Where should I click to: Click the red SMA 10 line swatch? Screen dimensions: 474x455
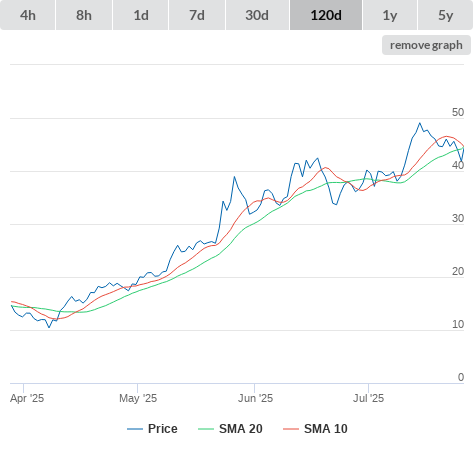click(x=291, y=429)
